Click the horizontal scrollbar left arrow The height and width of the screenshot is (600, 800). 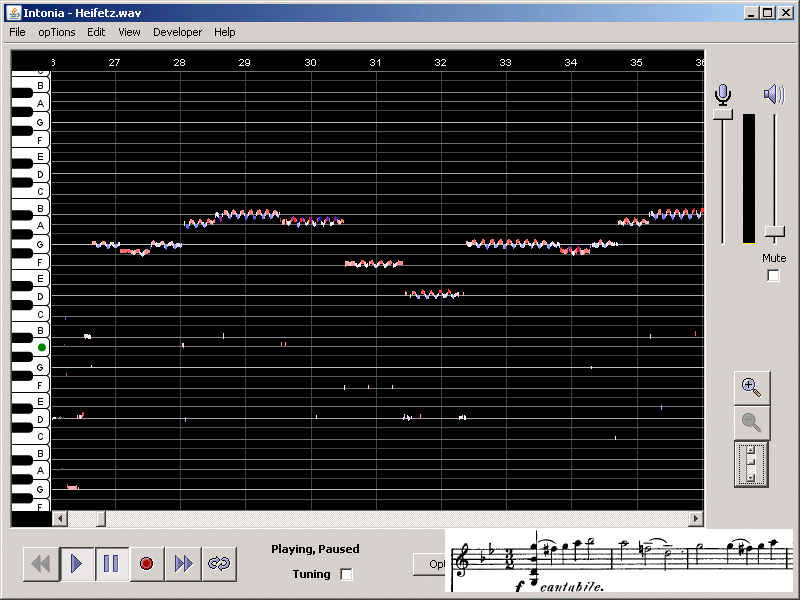(x=60, y=519)
